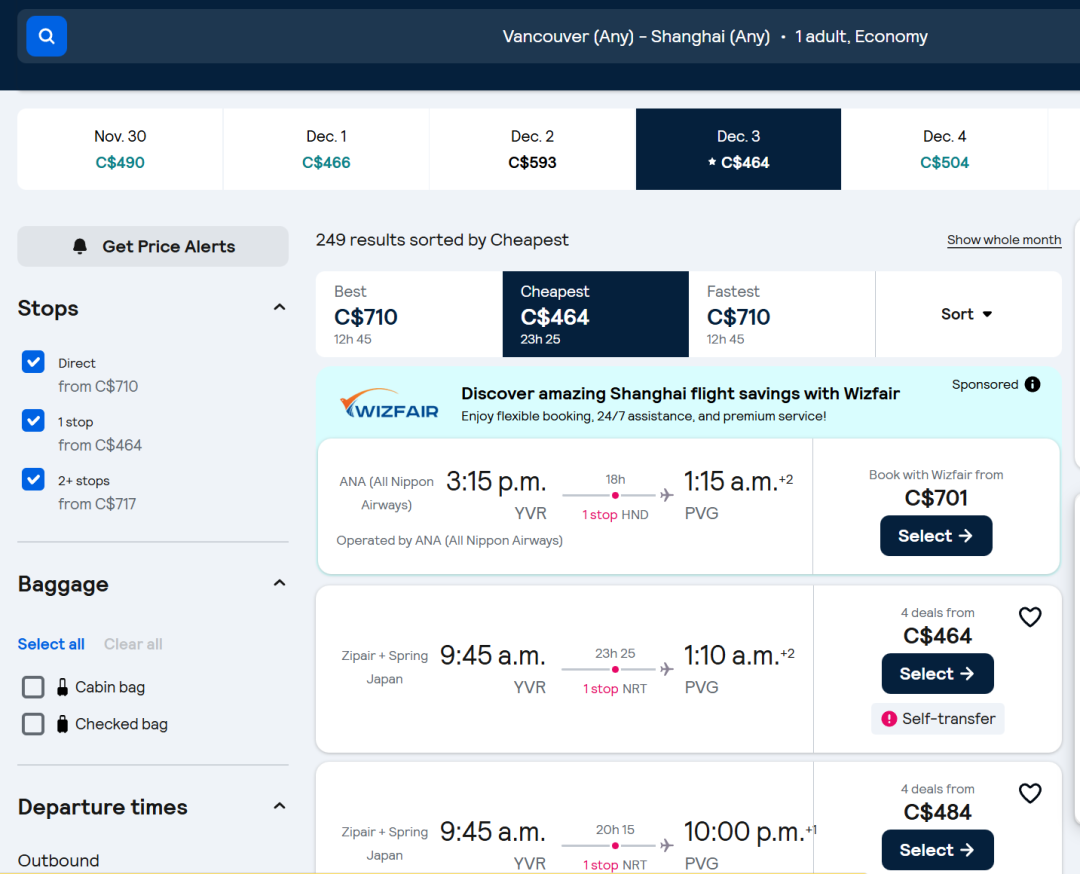This screenshot has width=1080, height=874.
Task: Click the Self-transfer warning badge
Action: [x=937, y=718]
